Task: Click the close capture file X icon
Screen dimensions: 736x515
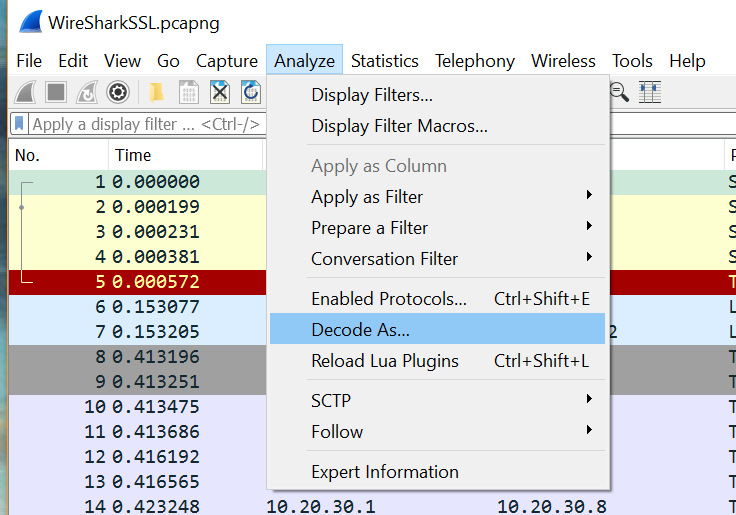Action: coord(219,92)
